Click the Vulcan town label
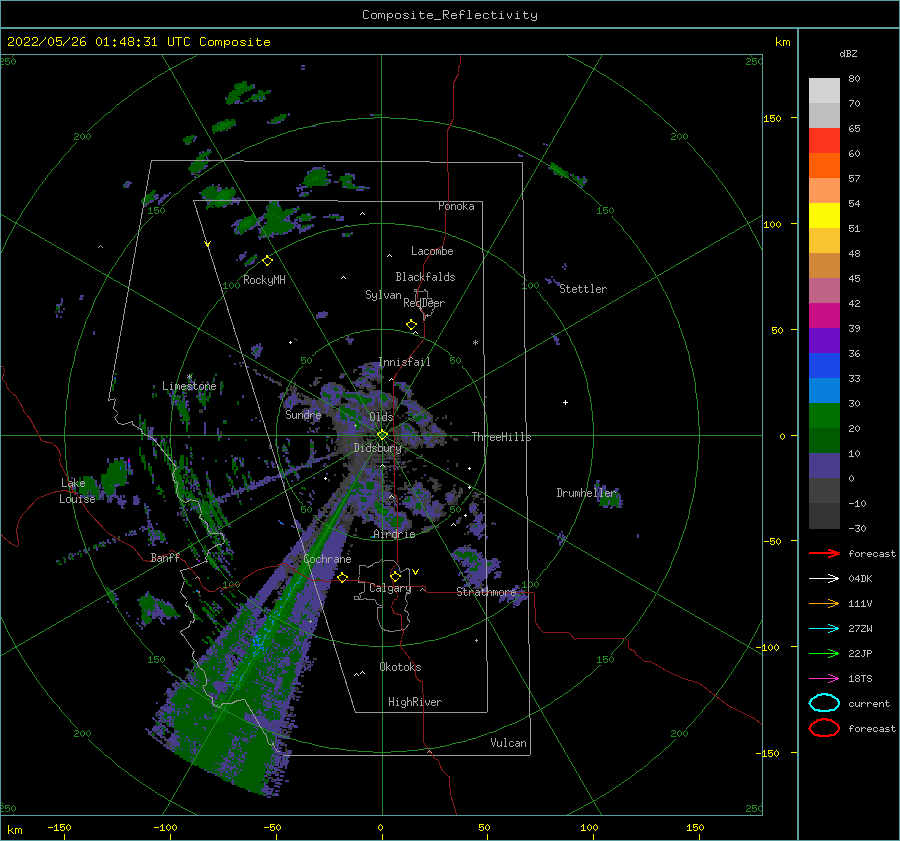Screen dimensions: 900x841 (508, 743)
